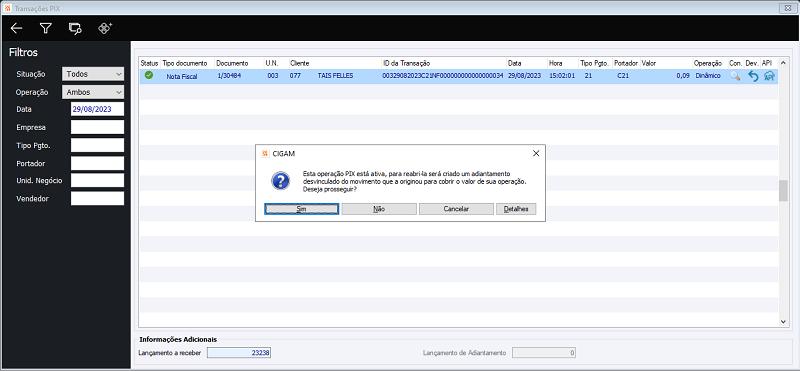Click the back arrow toolbar icon

[16, 28]
